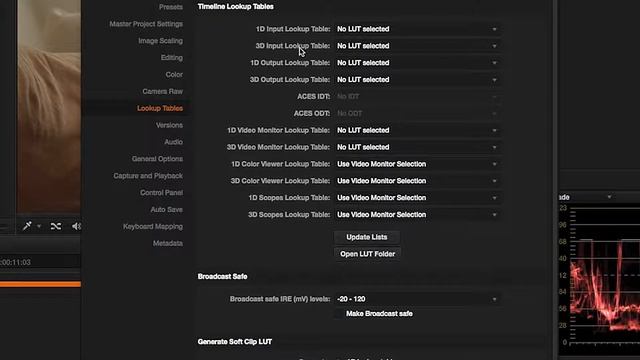Open 1D Video Monitor Lookup Table dropdown
Viewport: 640px width, 360px height.
[418, 130]
